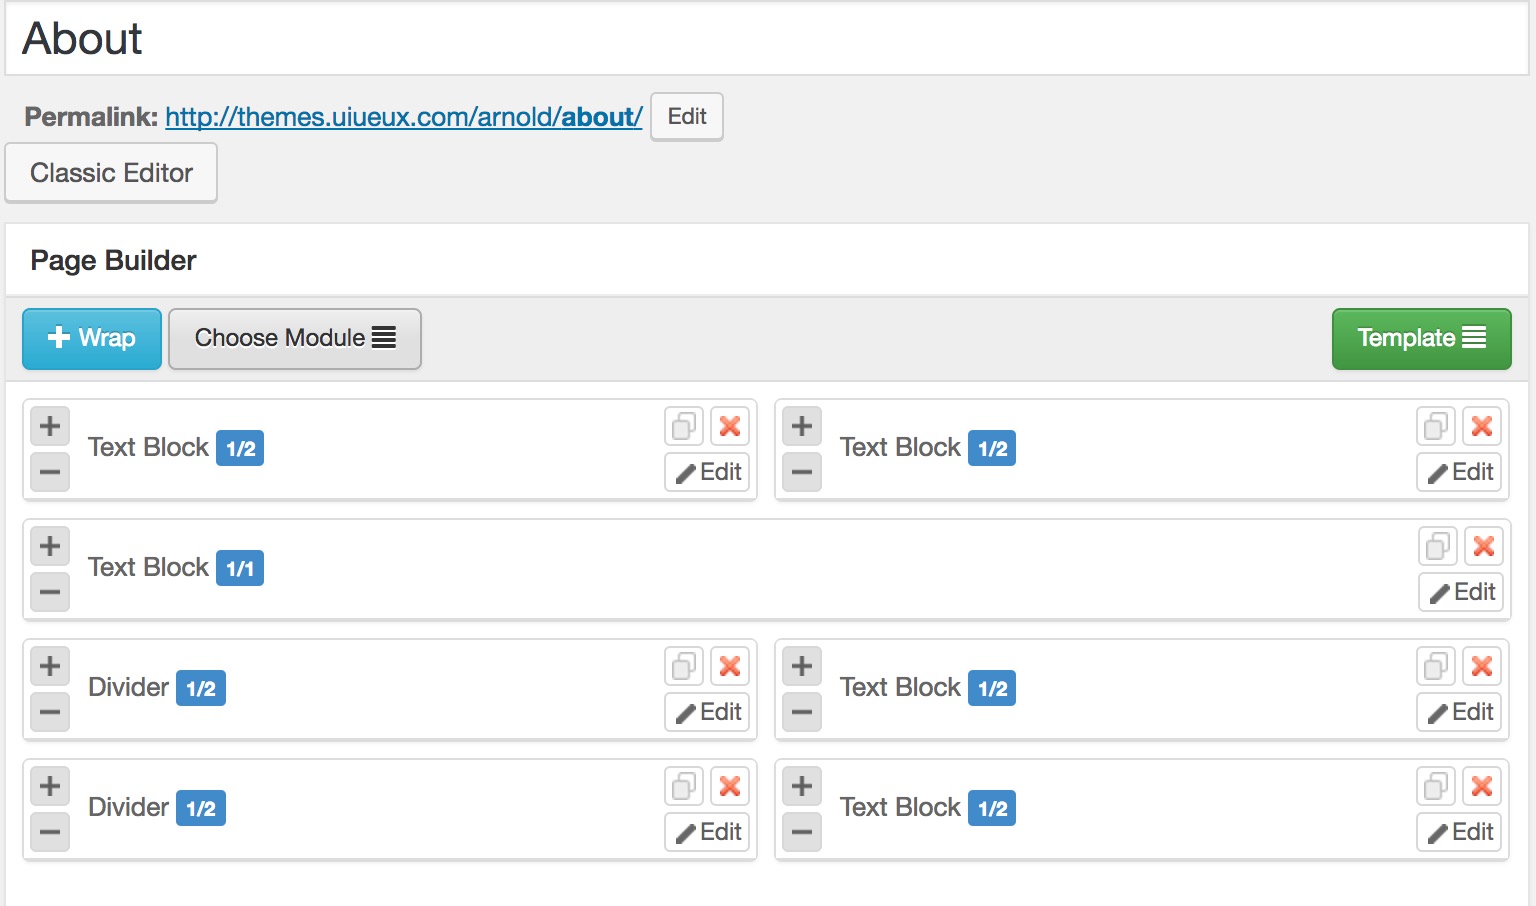Image resolution: width=1536 pixels, height=906 pixels.
Task: Switch to Classic Editor
Action: click(111, 173)
